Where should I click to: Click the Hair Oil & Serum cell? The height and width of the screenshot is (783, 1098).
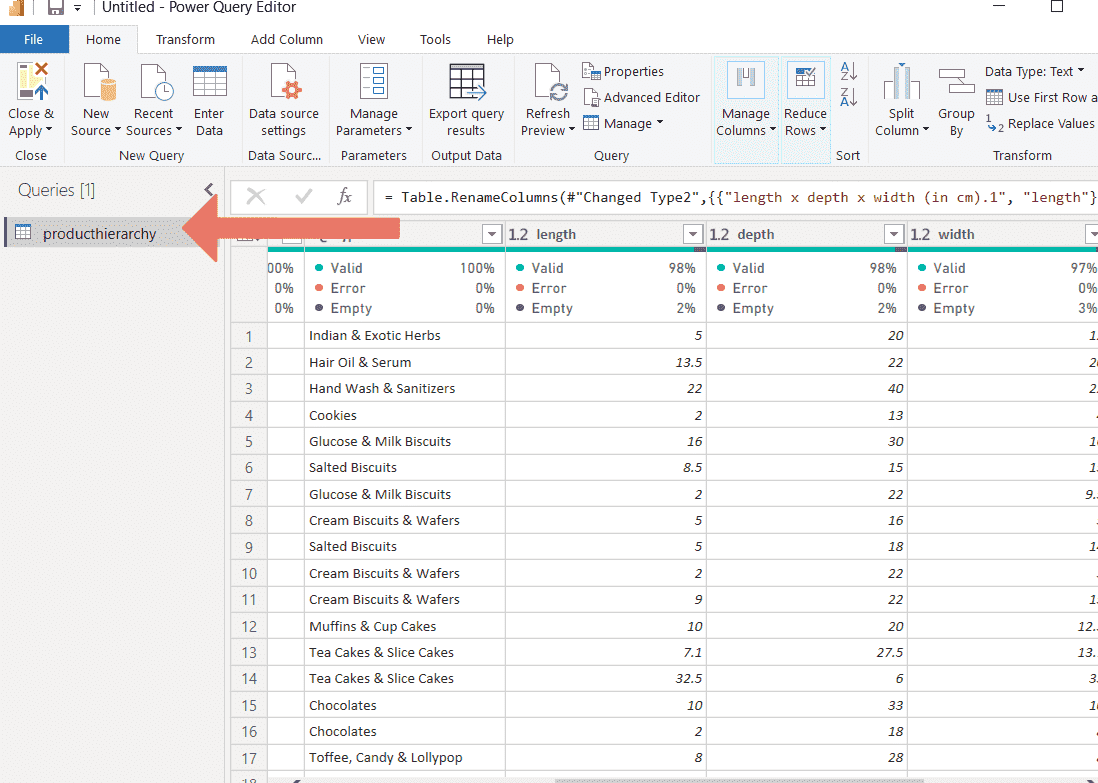pyautogui.click(x=405, y=362)
